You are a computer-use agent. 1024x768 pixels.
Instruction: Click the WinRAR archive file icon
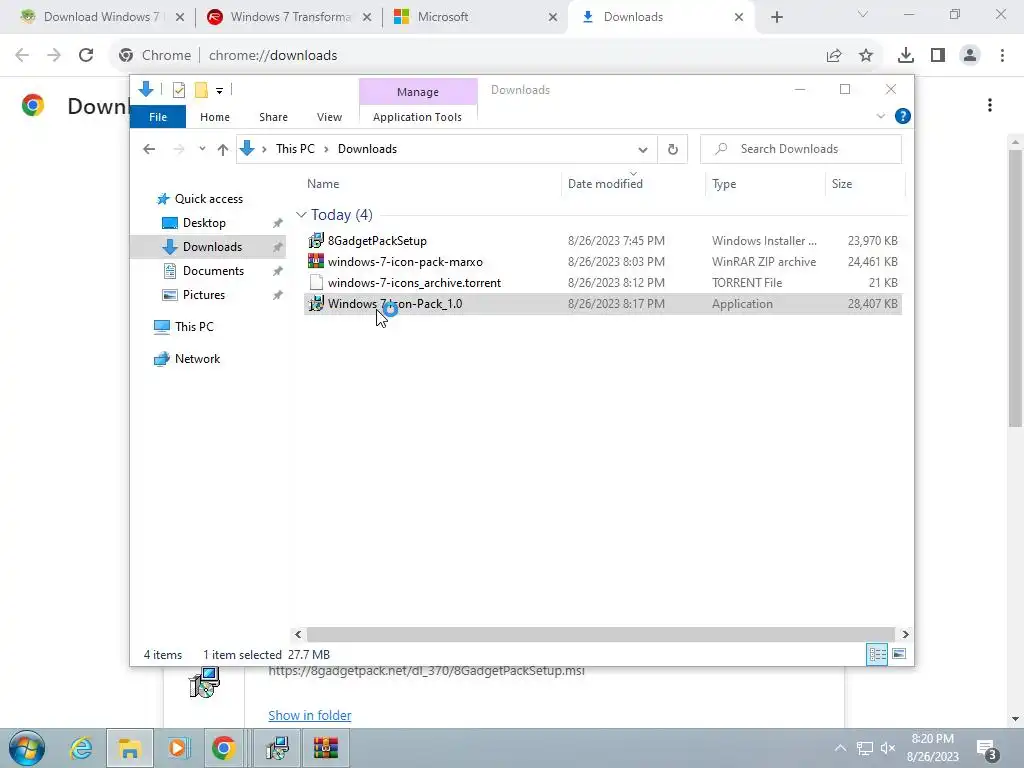316,261
